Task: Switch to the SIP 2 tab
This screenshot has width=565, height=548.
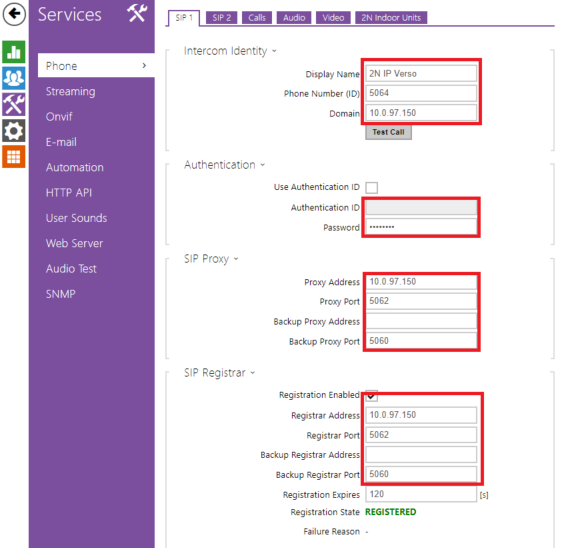Action: click(221, 18)
